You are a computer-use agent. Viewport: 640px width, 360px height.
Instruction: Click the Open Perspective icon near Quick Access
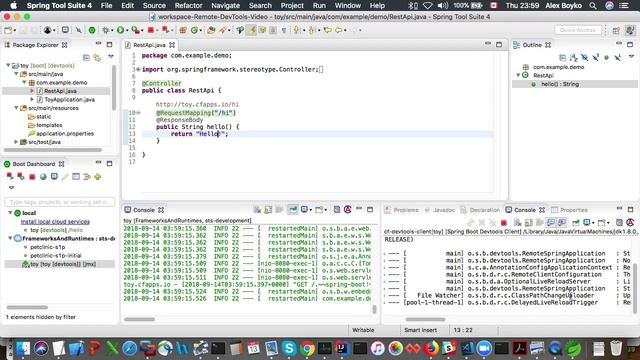616,30
